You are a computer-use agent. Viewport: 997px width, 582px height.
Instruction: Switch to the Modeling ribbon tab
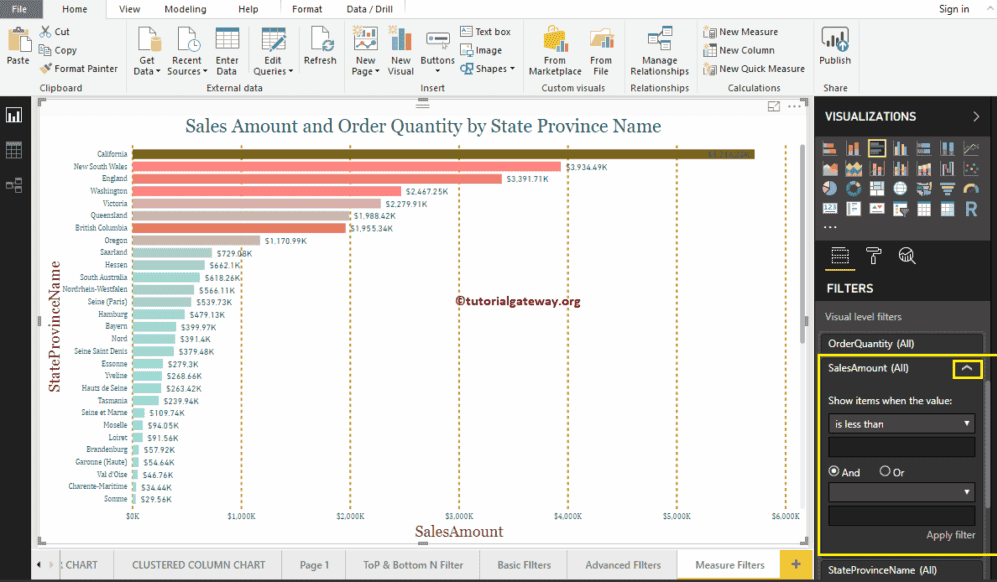click(x=185, y=9)
